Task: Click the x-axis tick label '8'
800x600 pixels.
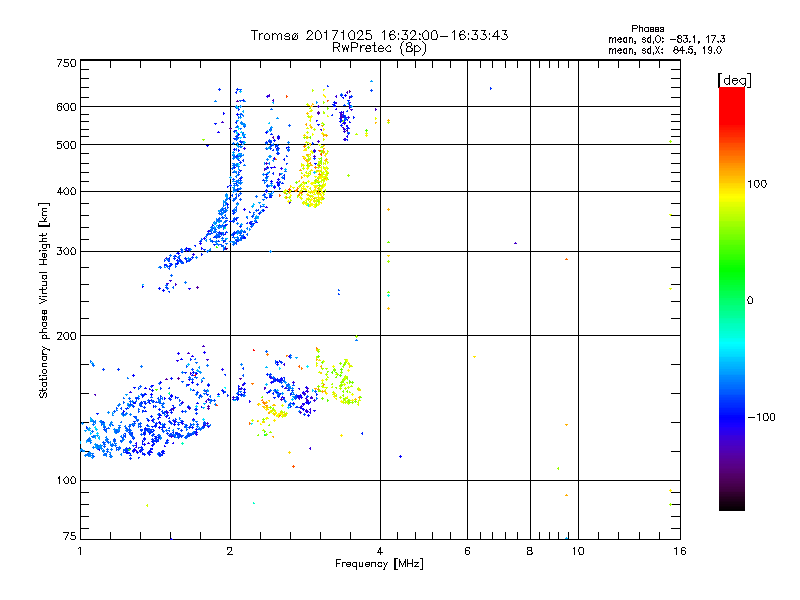Action: pos(530,551)
